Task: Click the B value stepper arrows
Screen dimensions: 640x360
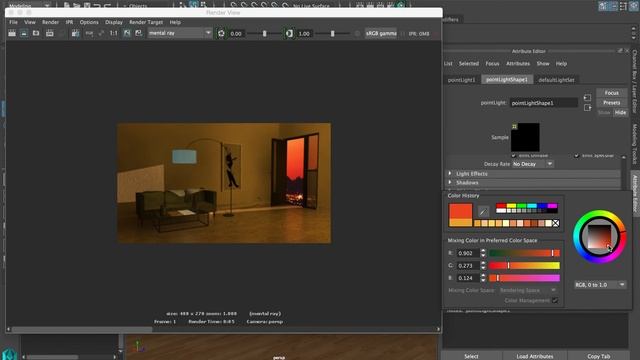Action: 483,278
